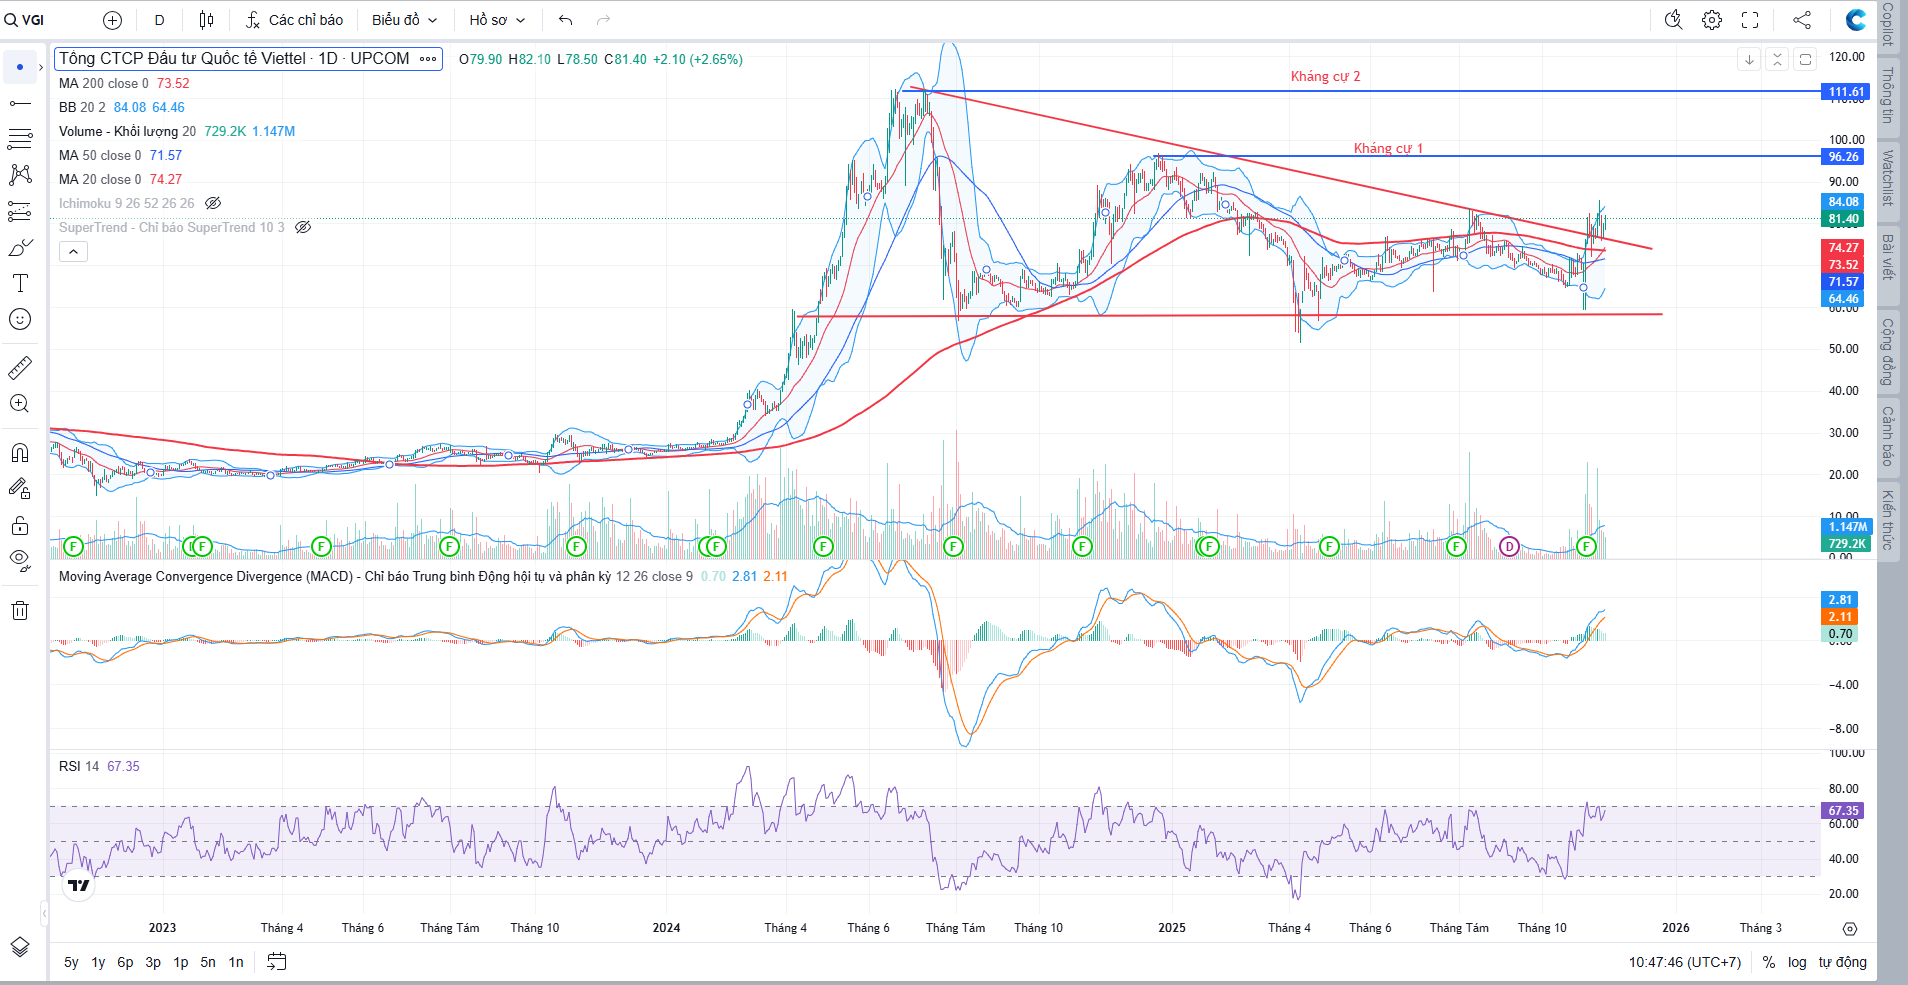Expand the cursor tool options arrow
The width and height of the screenshot is (1908, 985).
coord(41,67)
